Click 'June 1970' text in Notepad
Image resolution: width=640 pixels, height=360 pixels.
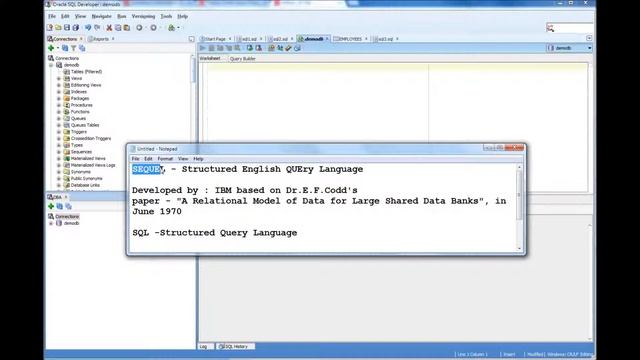click(x=157, y=211)
